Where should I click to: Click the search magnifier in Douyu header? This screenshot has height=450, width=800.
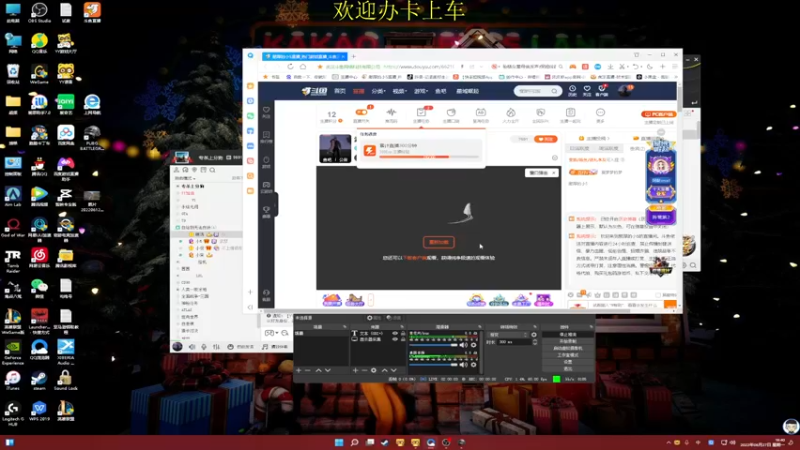click(554, 91)
